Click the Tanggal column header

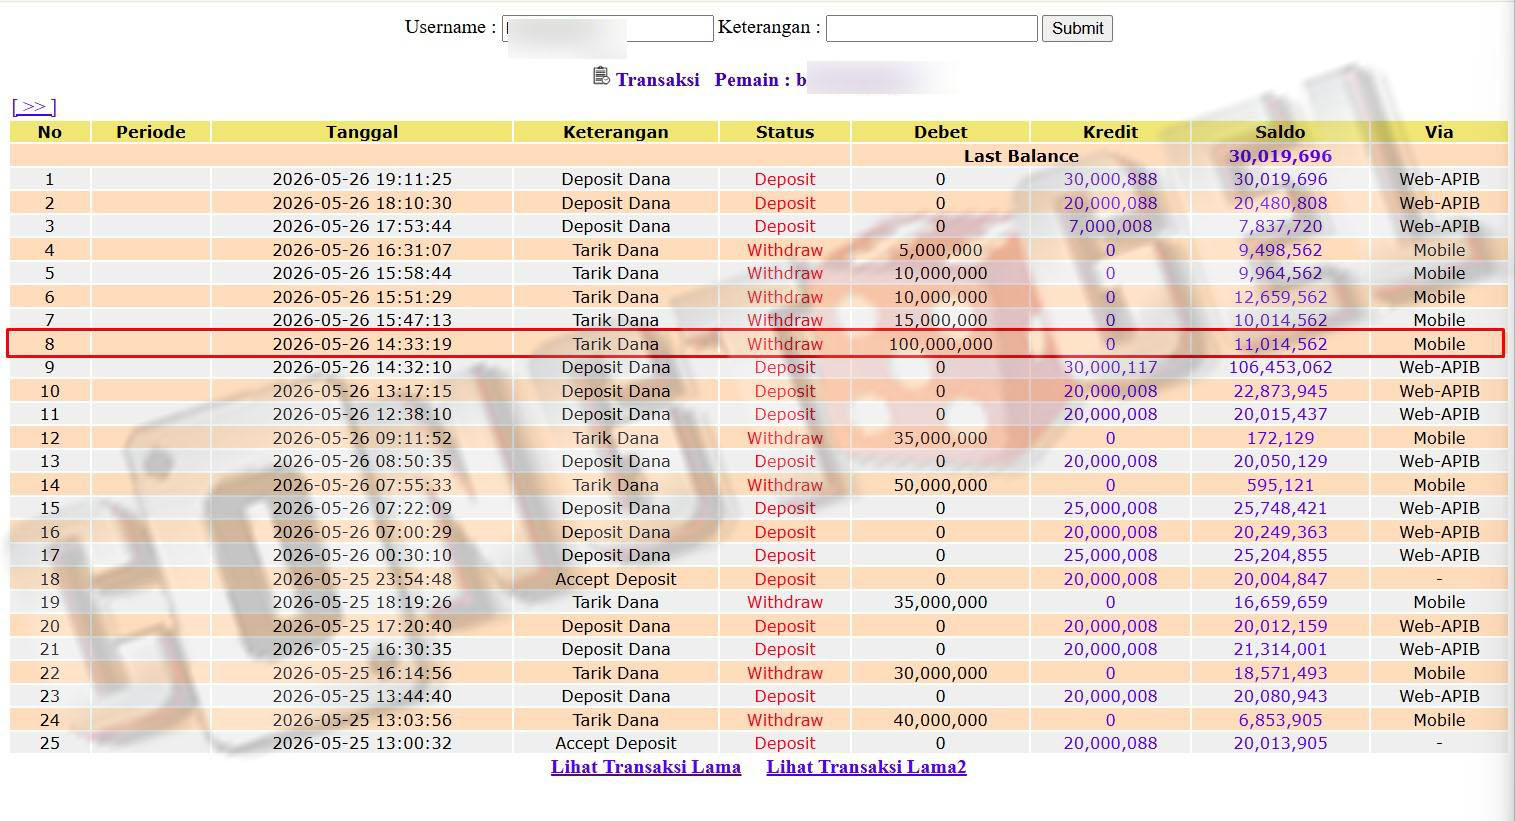click(362, 132)
